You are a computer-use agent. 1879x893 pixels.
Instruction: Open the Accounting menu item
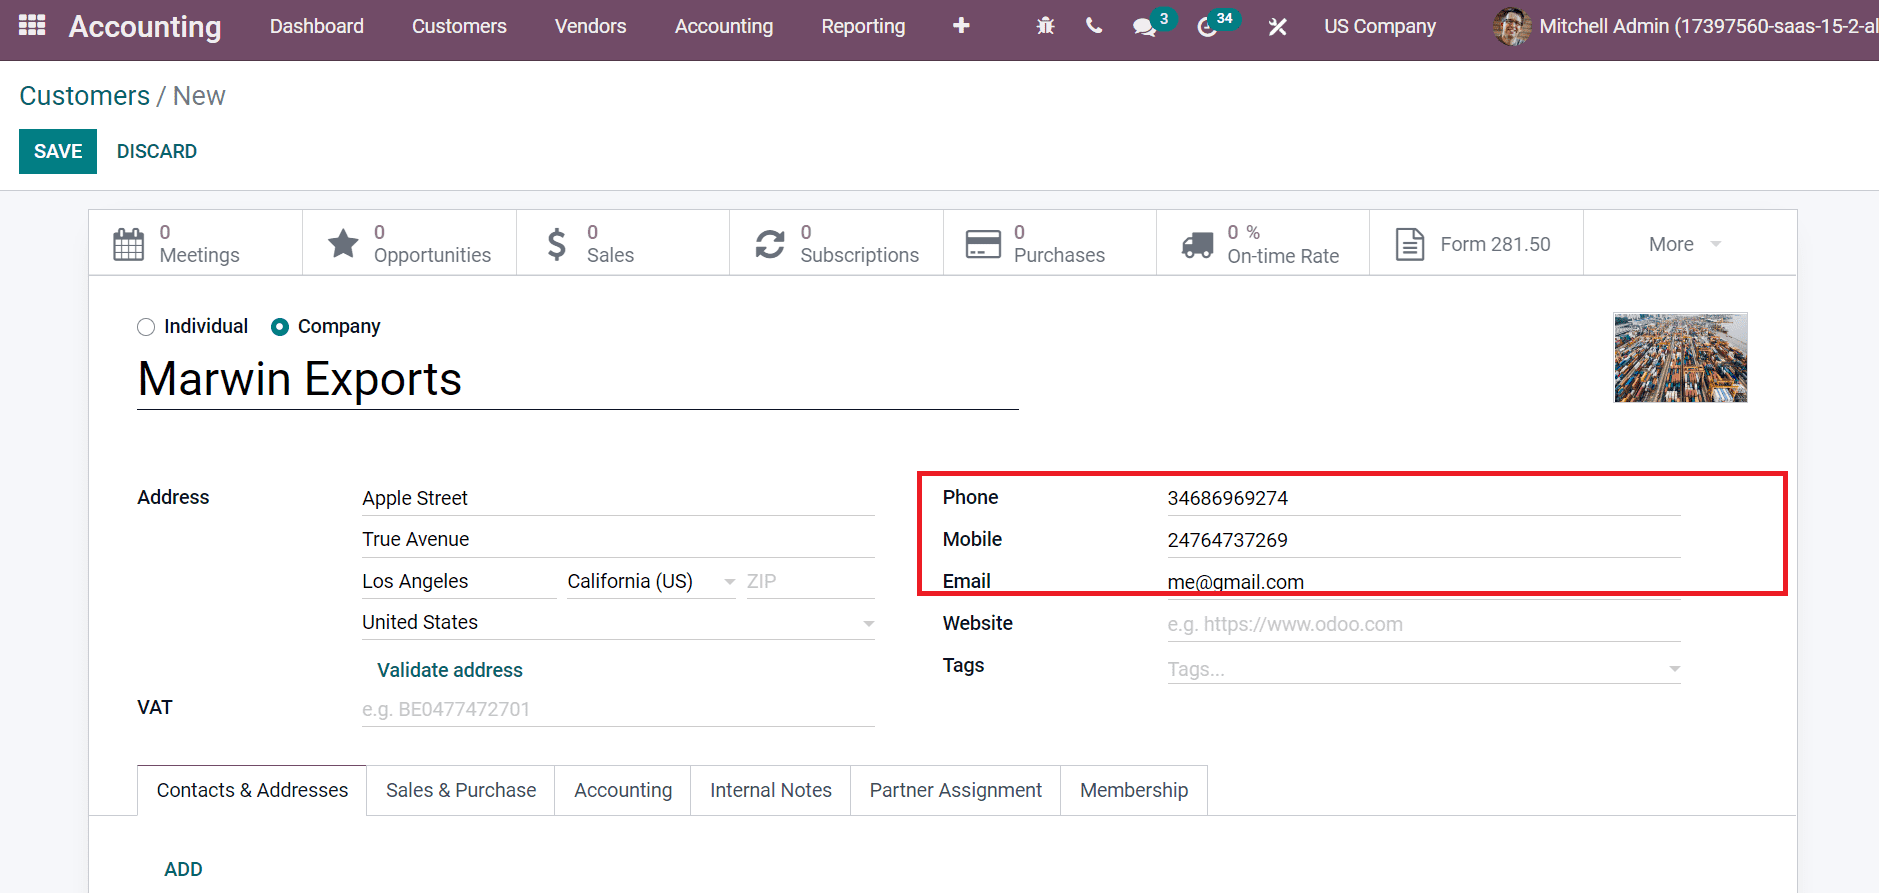coord(724,26)
